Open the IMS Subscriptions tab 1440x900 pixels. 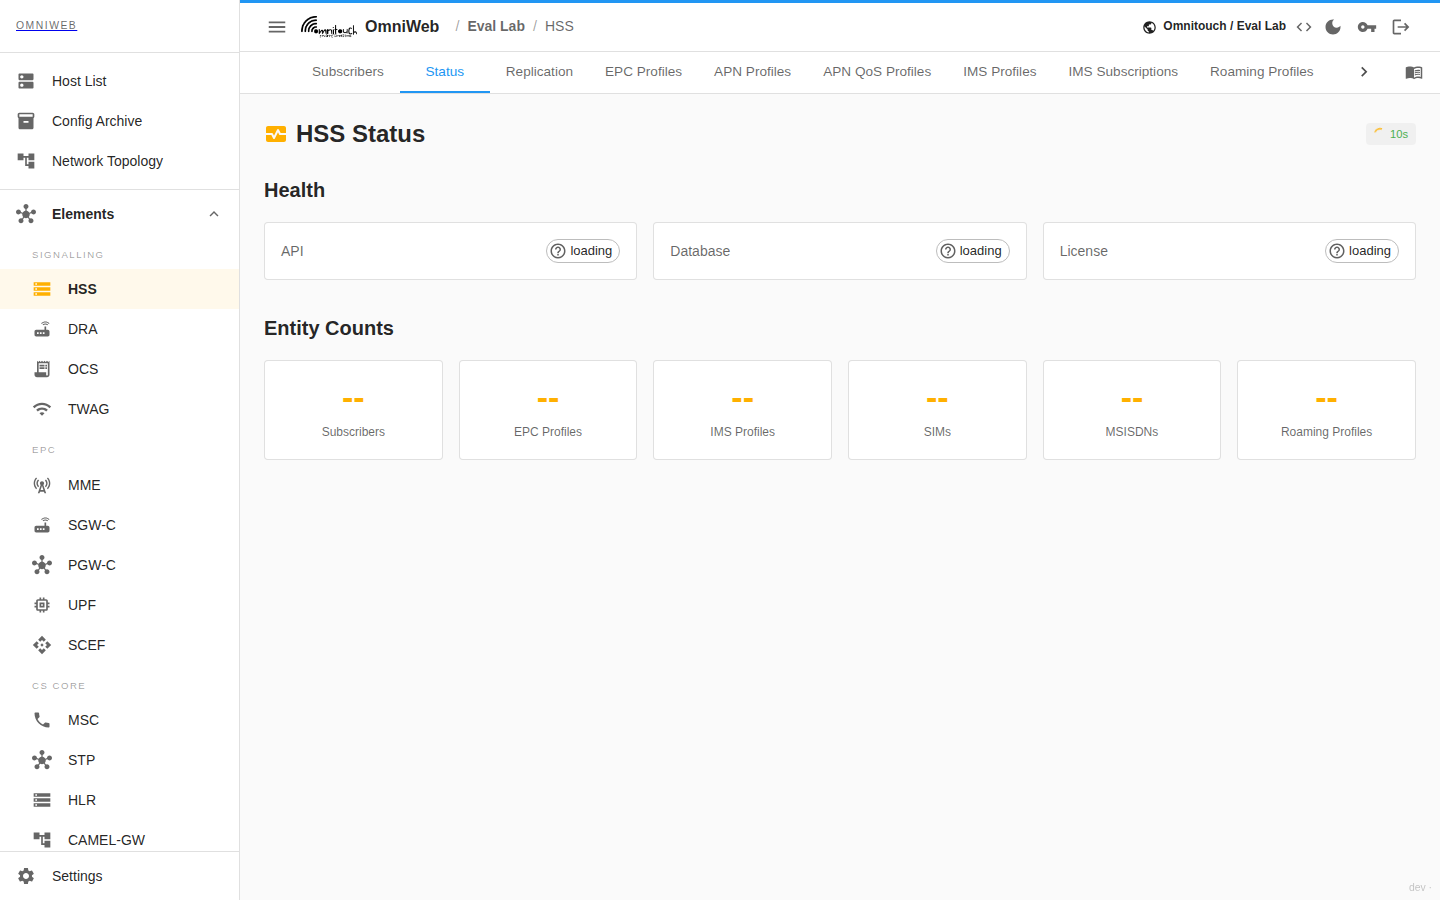[1123, 72]
